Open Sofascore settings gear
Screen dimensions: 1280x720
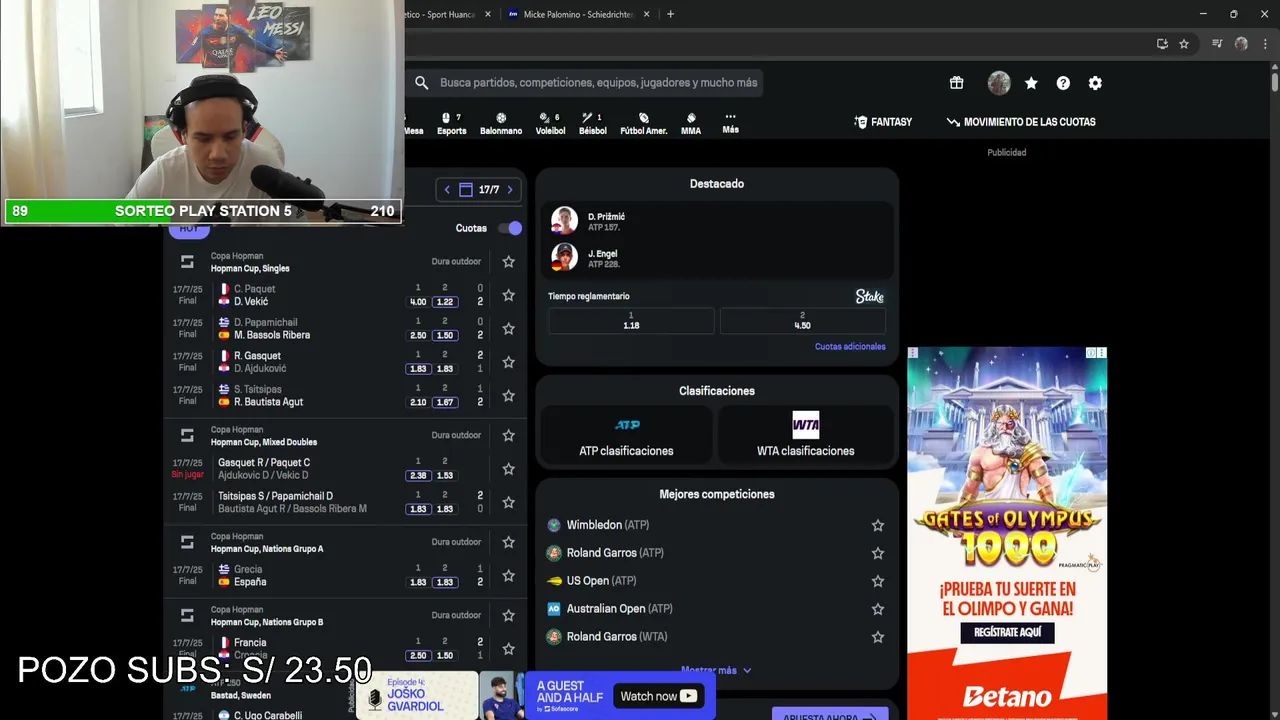point(1095,83)
